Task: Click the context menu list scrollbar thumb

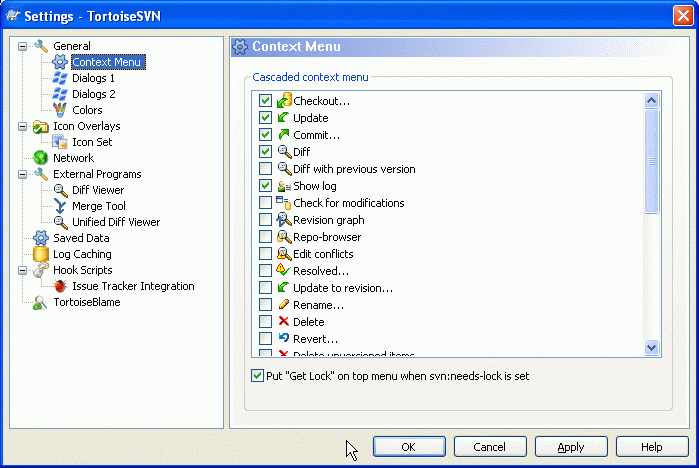Action: click(651, 160)
